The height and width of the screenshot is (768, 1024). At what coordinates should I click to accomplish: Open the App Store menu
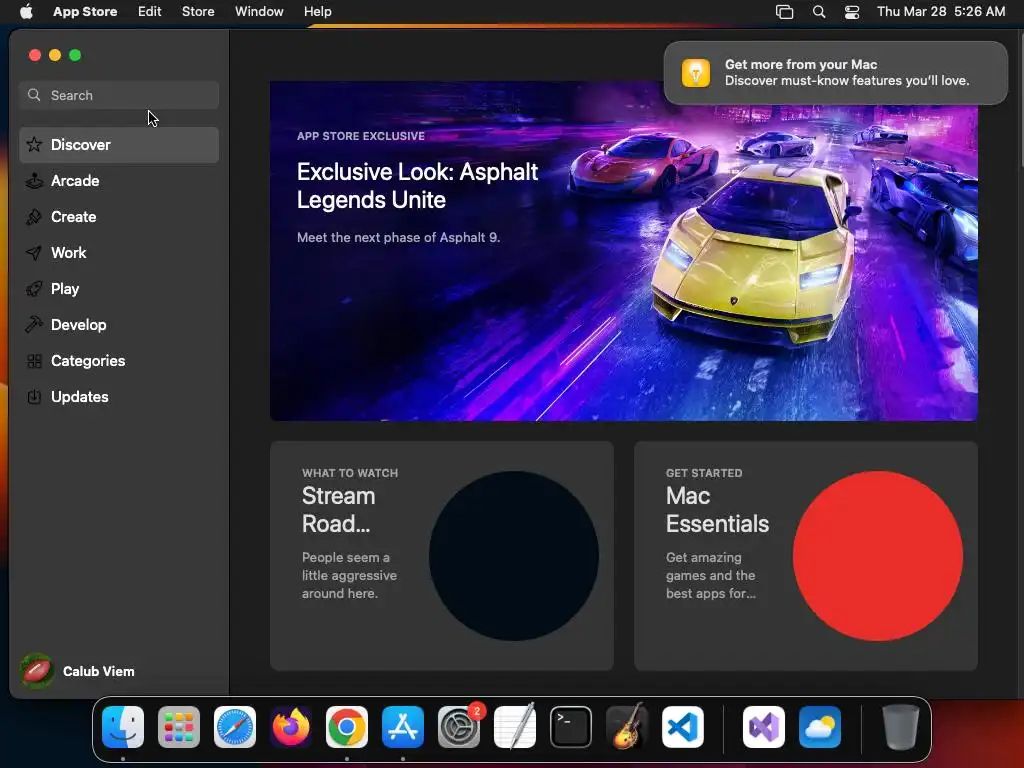pos(85,12)
